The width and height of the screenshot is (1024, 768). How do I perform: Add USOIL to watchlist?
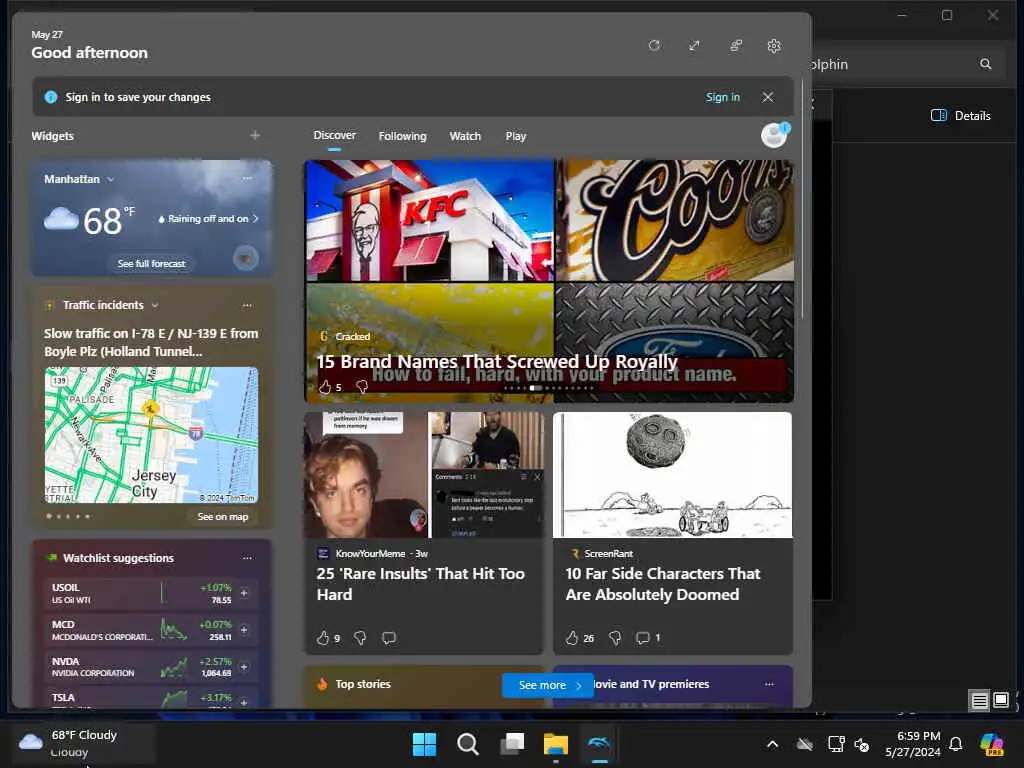(x=244, y=593)
